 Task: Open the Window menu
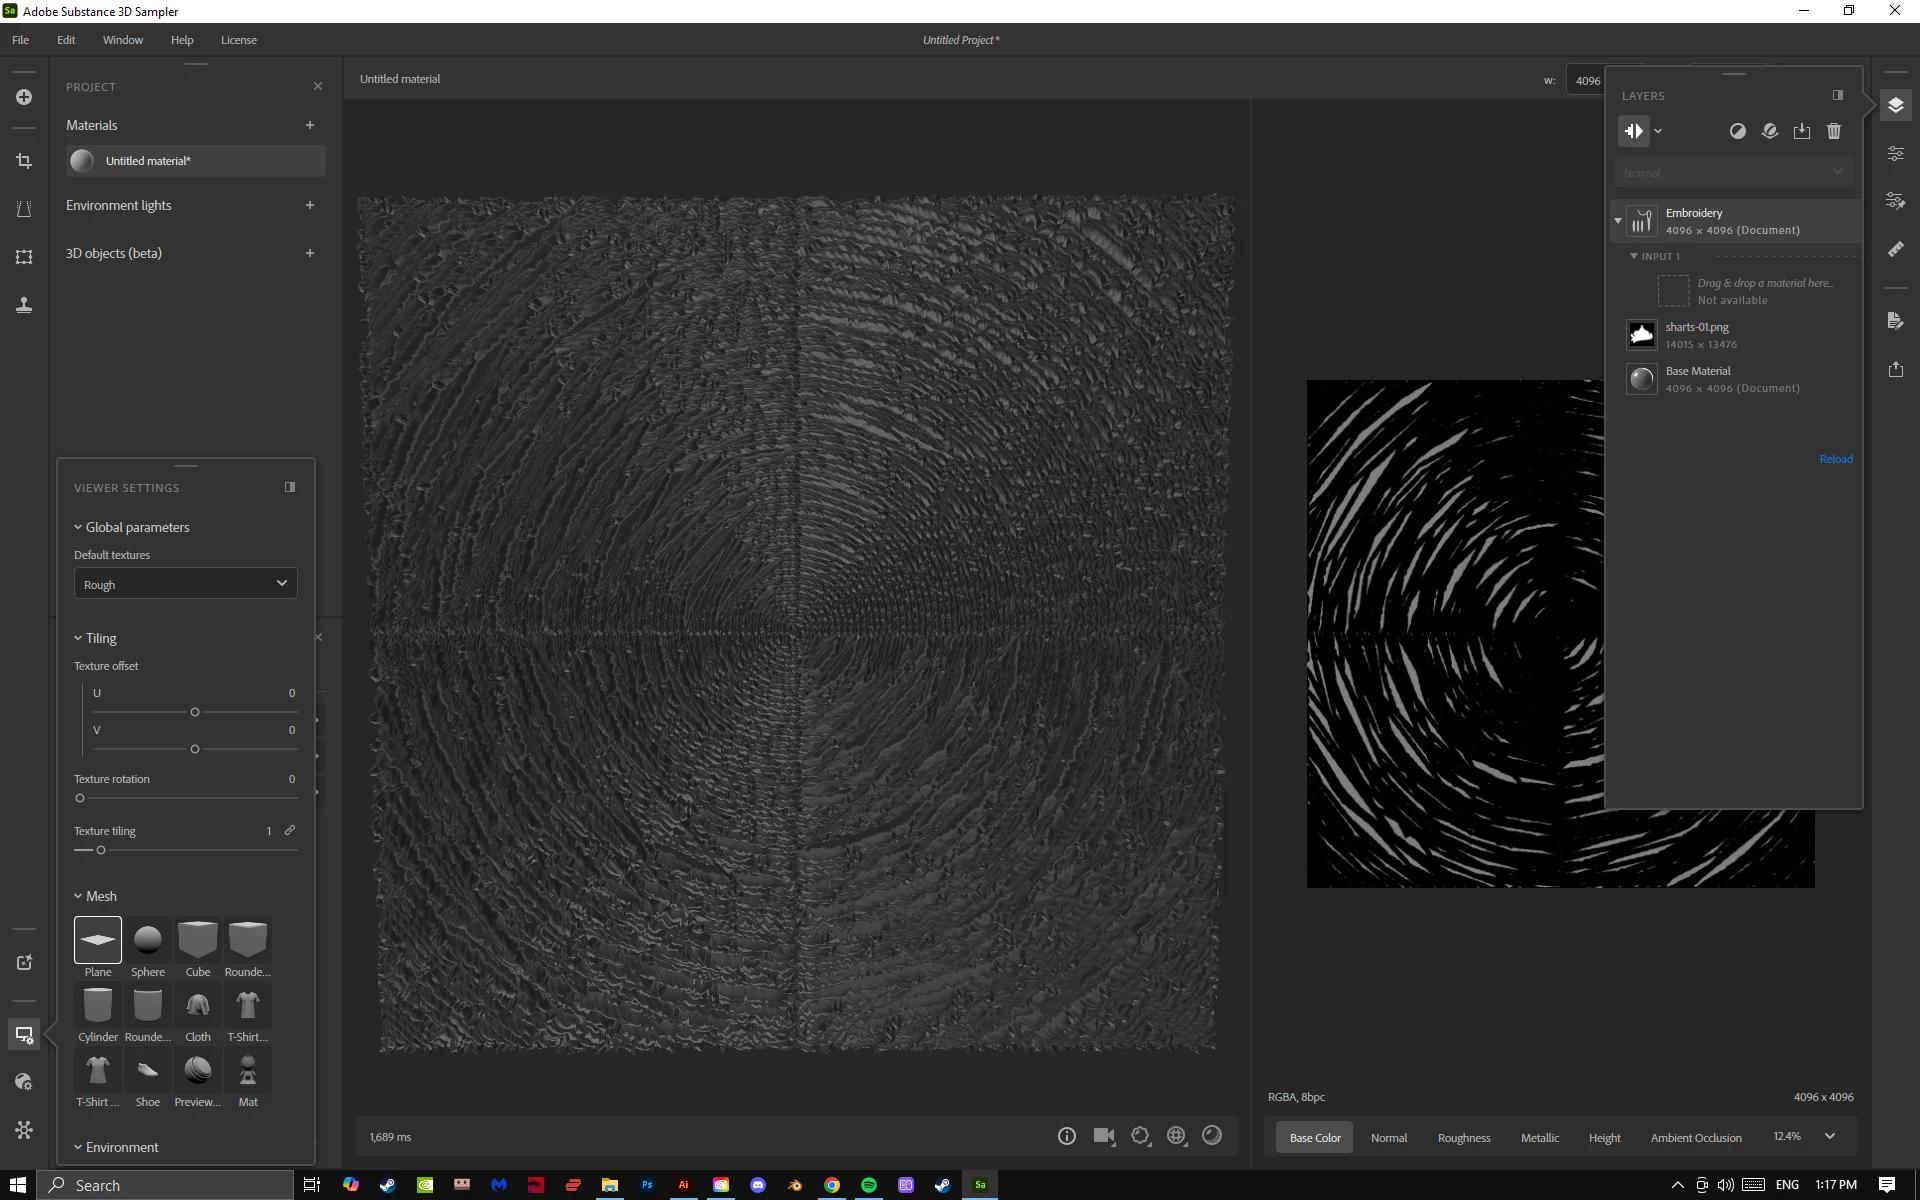click(x=122, y=40)
